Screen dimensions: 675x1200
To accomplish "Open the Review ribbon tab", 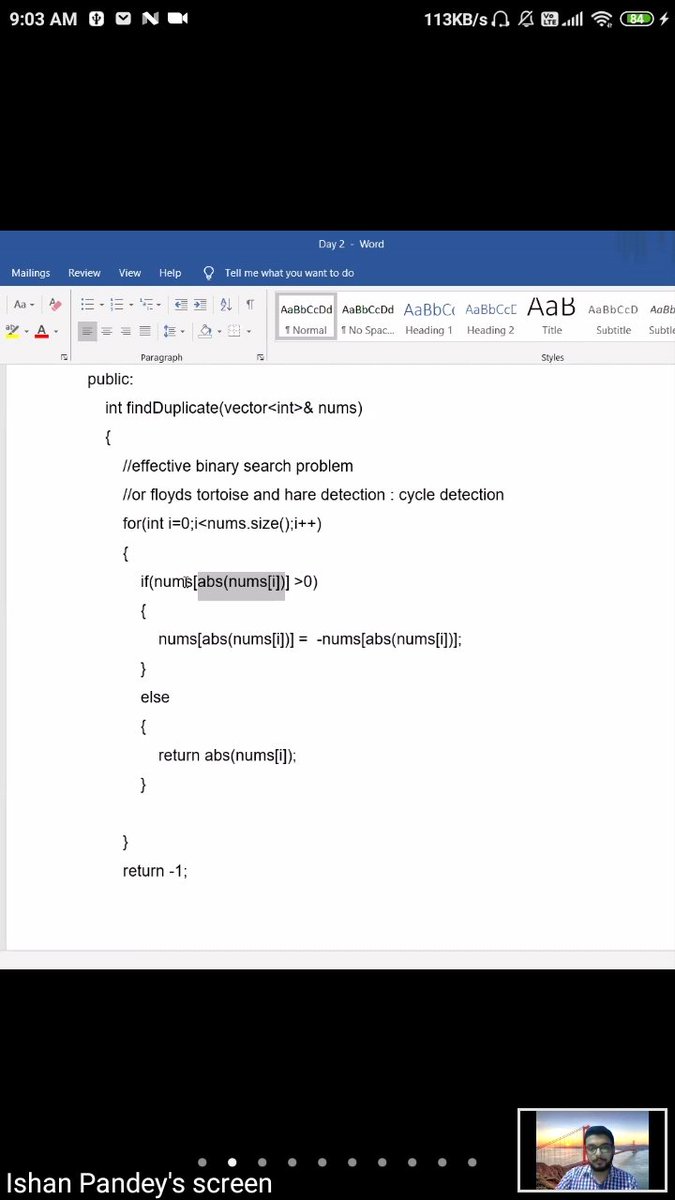I will [84, 273].
